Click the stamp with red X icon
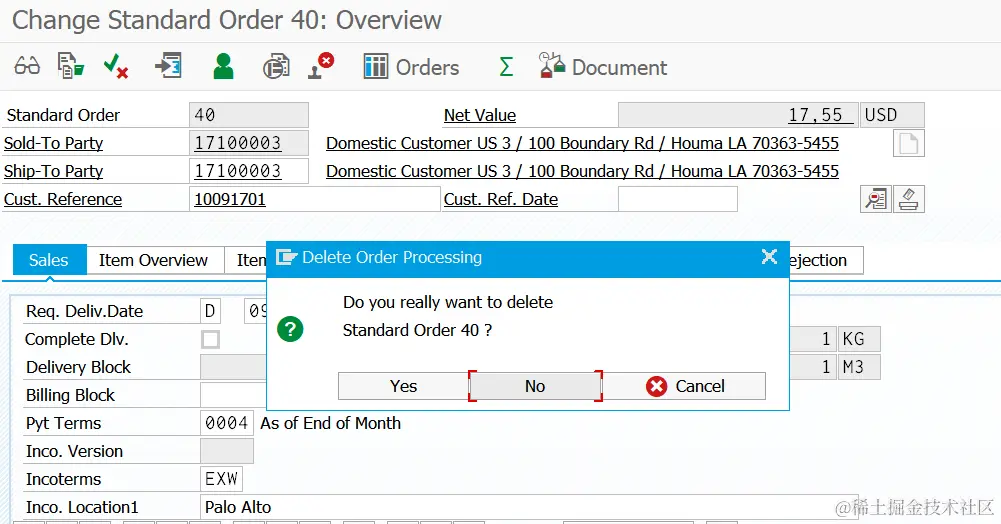The image size is (1001, 524). pos(321,66)
